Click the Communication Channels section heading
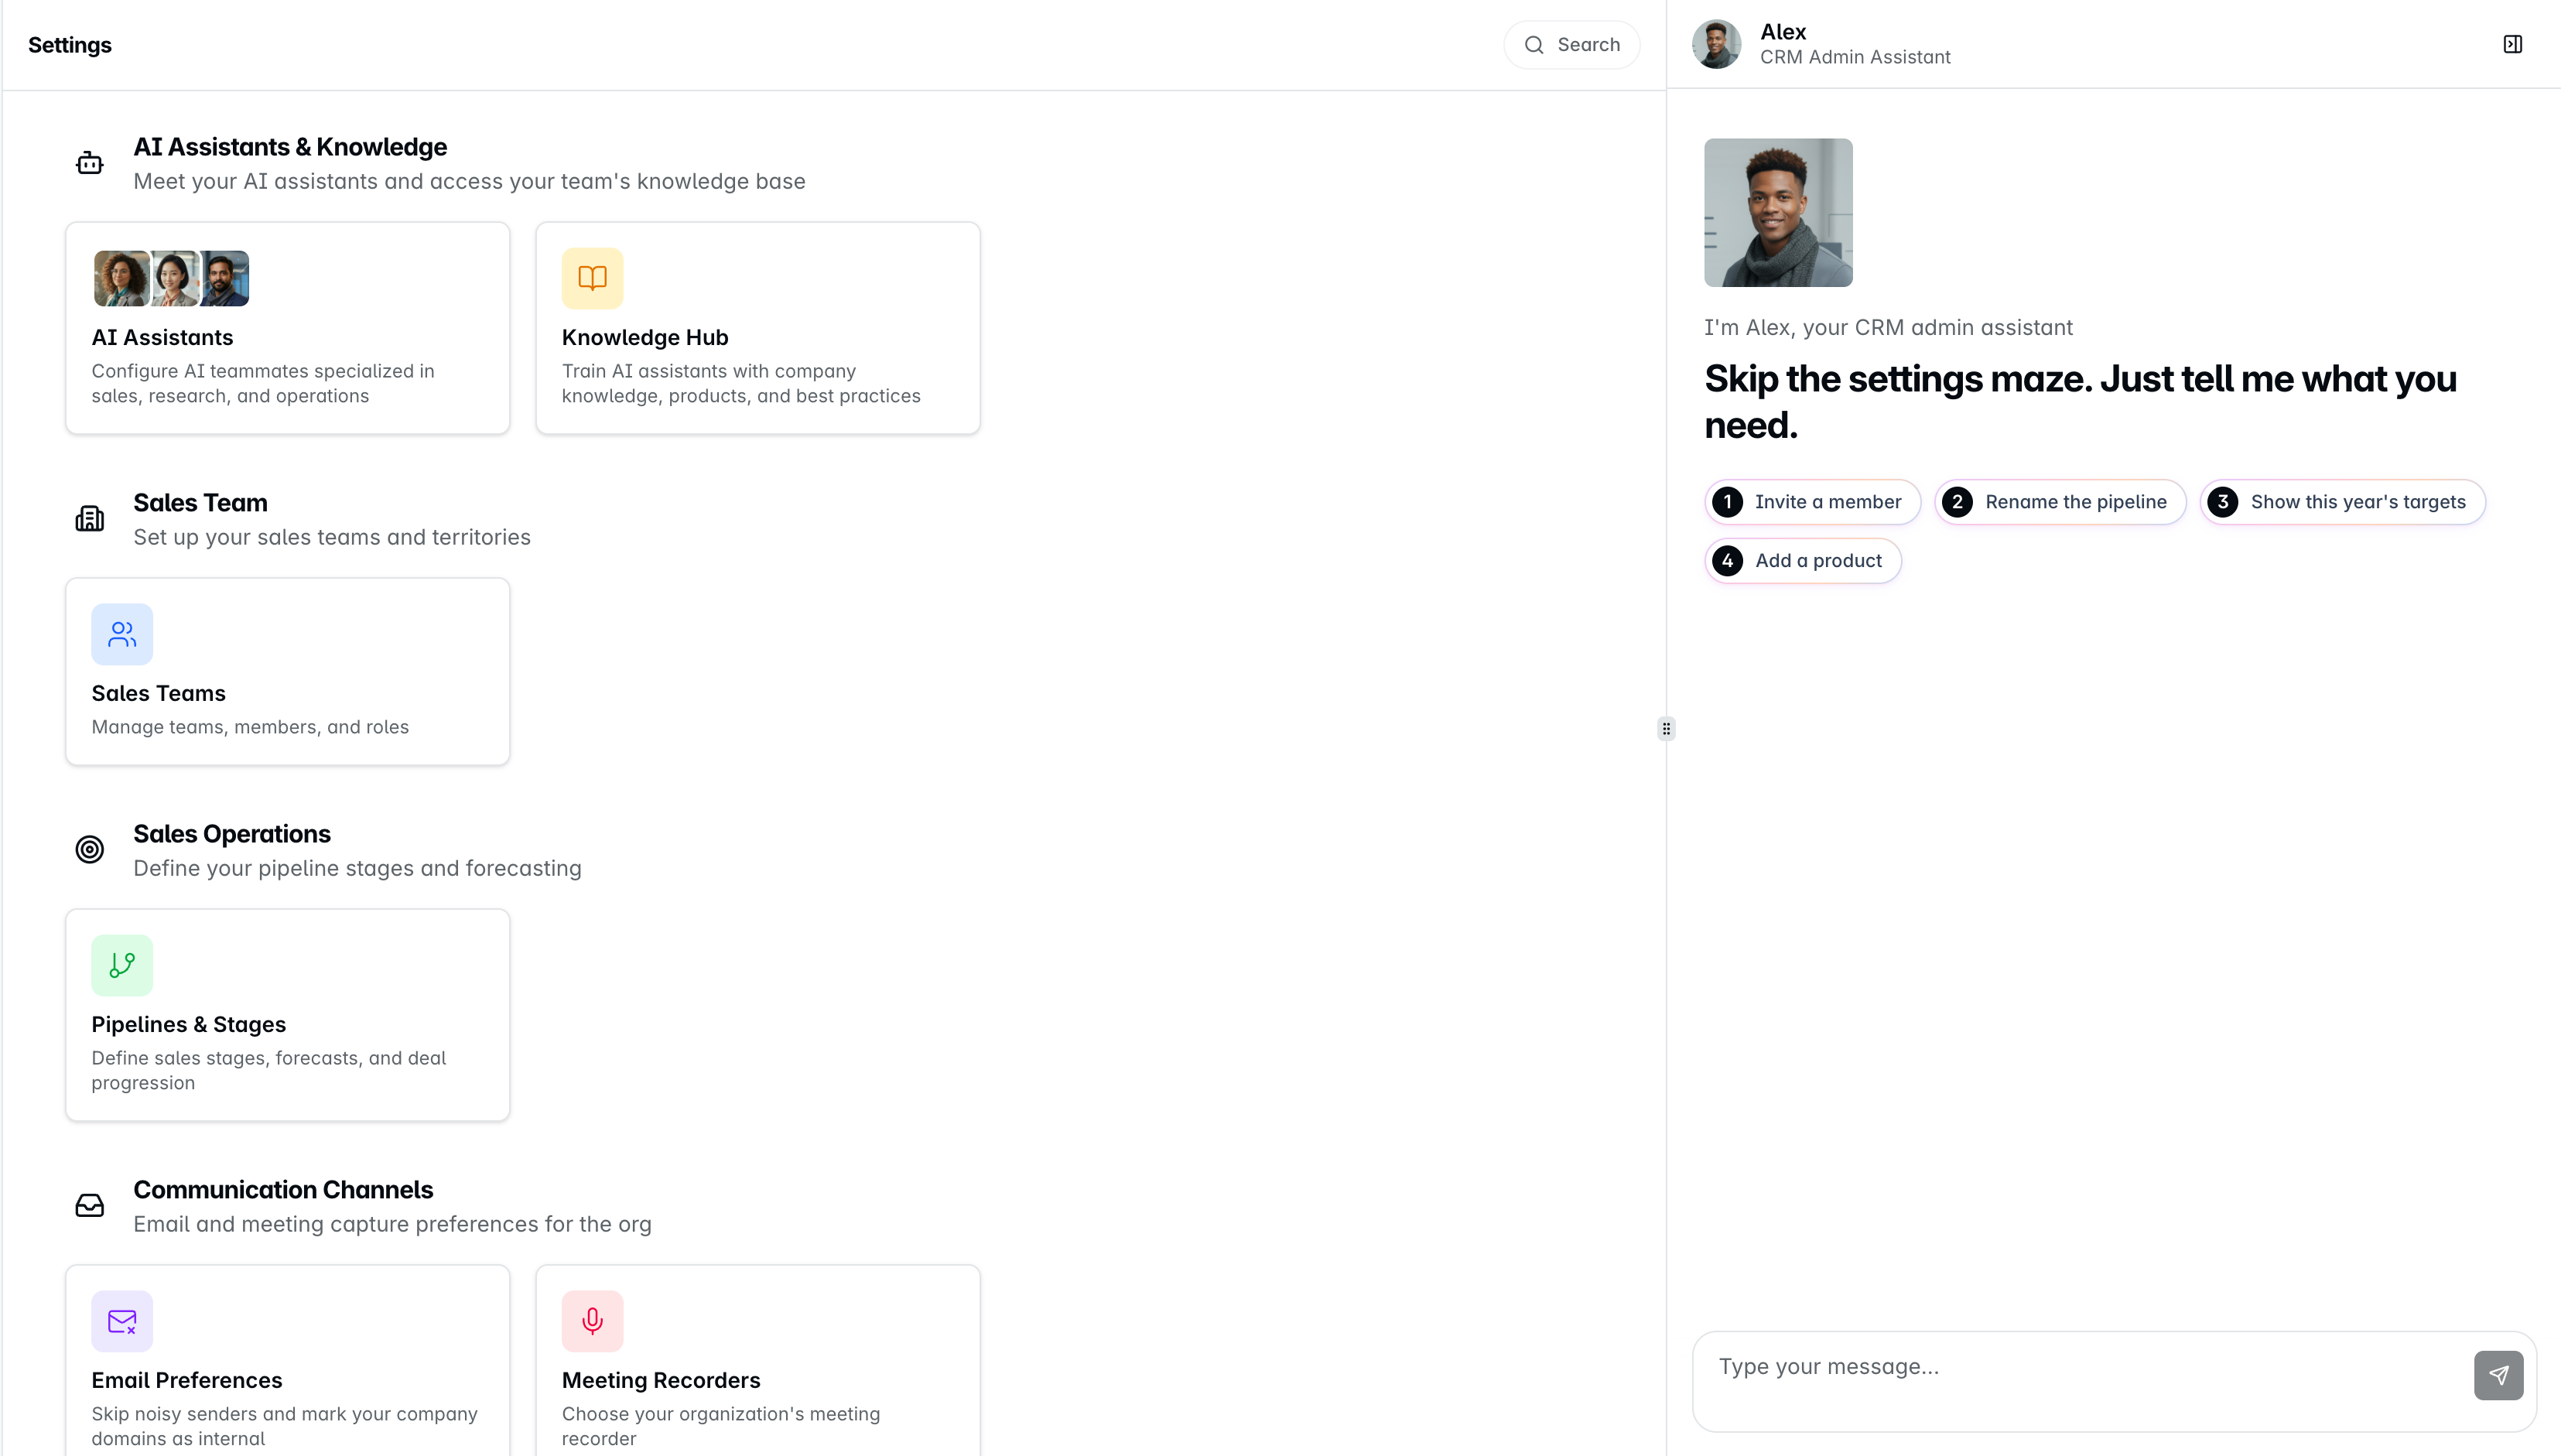Screen dimensions: 2561x1456 tap(283, 1190)
